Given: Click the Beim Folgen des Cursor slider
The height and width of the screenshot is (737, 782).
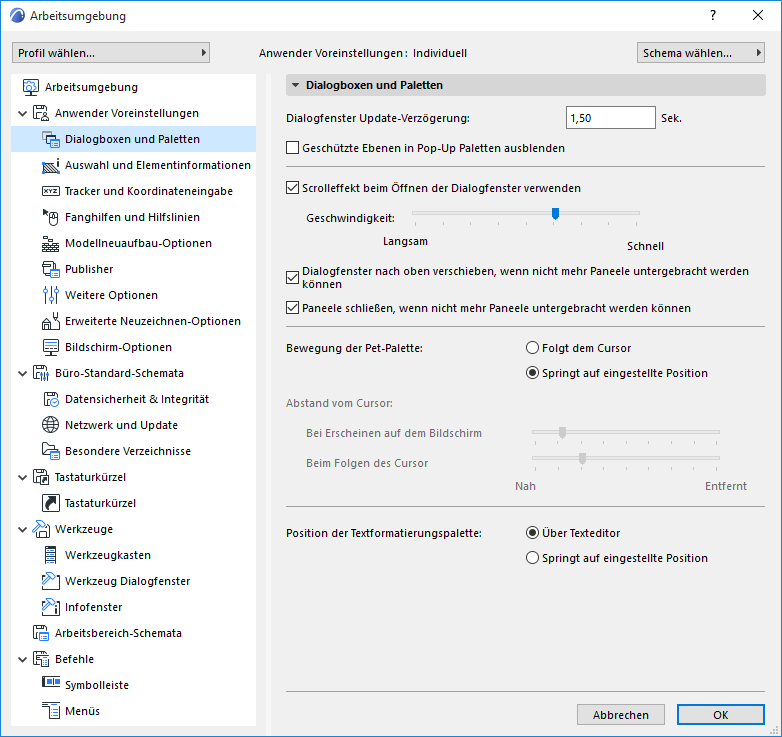Looking at the screenshot, I should (x=625, y=458).
